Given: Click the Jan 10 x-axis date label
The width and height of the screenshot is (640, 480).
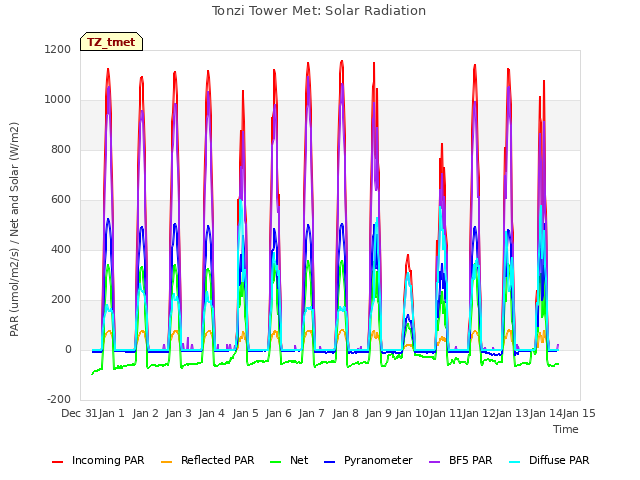Looking at the screenshot, I should tap(412, 413).
